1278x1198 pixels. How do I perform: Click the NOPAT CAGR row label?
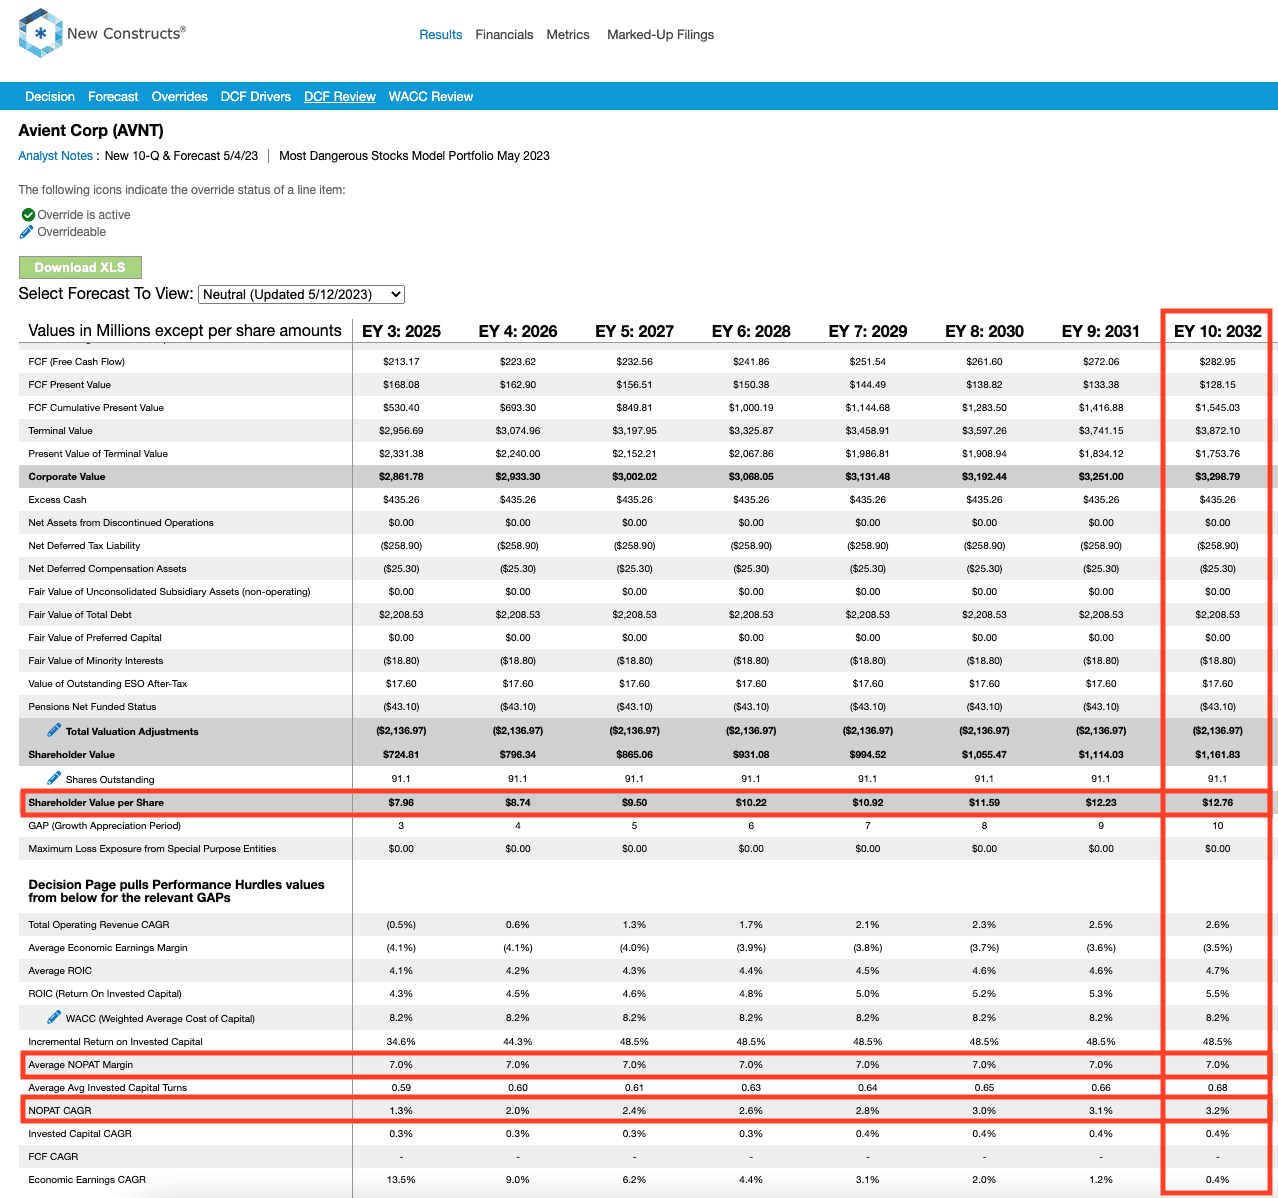(60, 1111)
